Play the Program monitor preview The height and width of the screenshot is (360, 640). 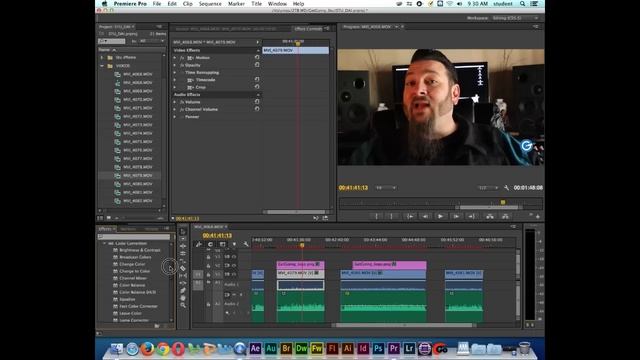440,216
